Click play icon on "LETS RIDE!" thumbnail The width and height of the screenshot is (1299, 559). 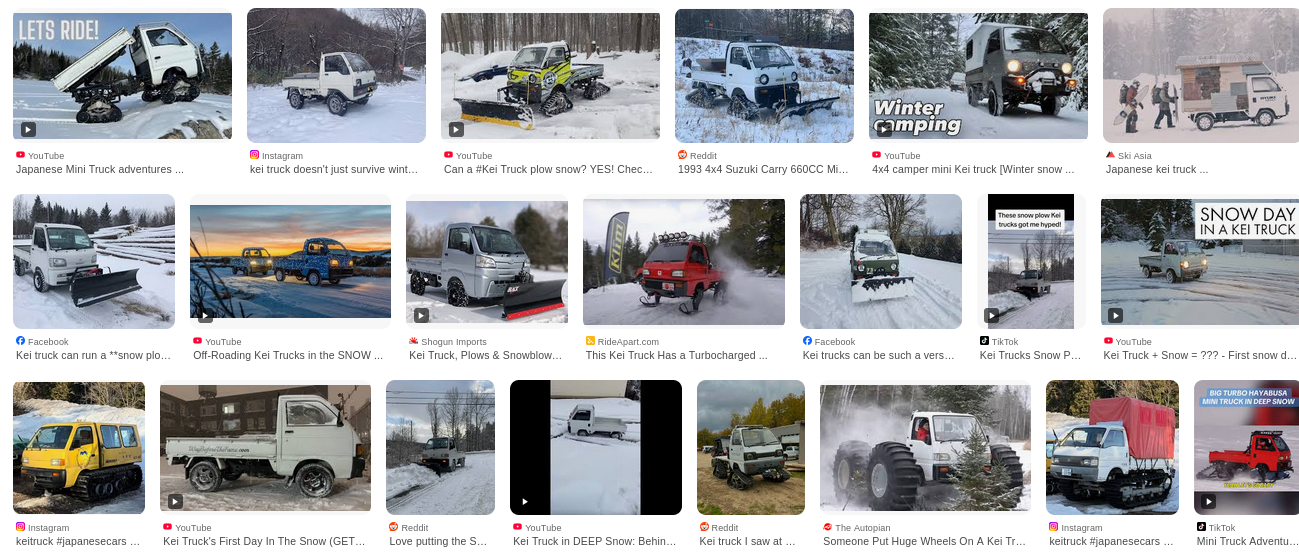(28, 129)
